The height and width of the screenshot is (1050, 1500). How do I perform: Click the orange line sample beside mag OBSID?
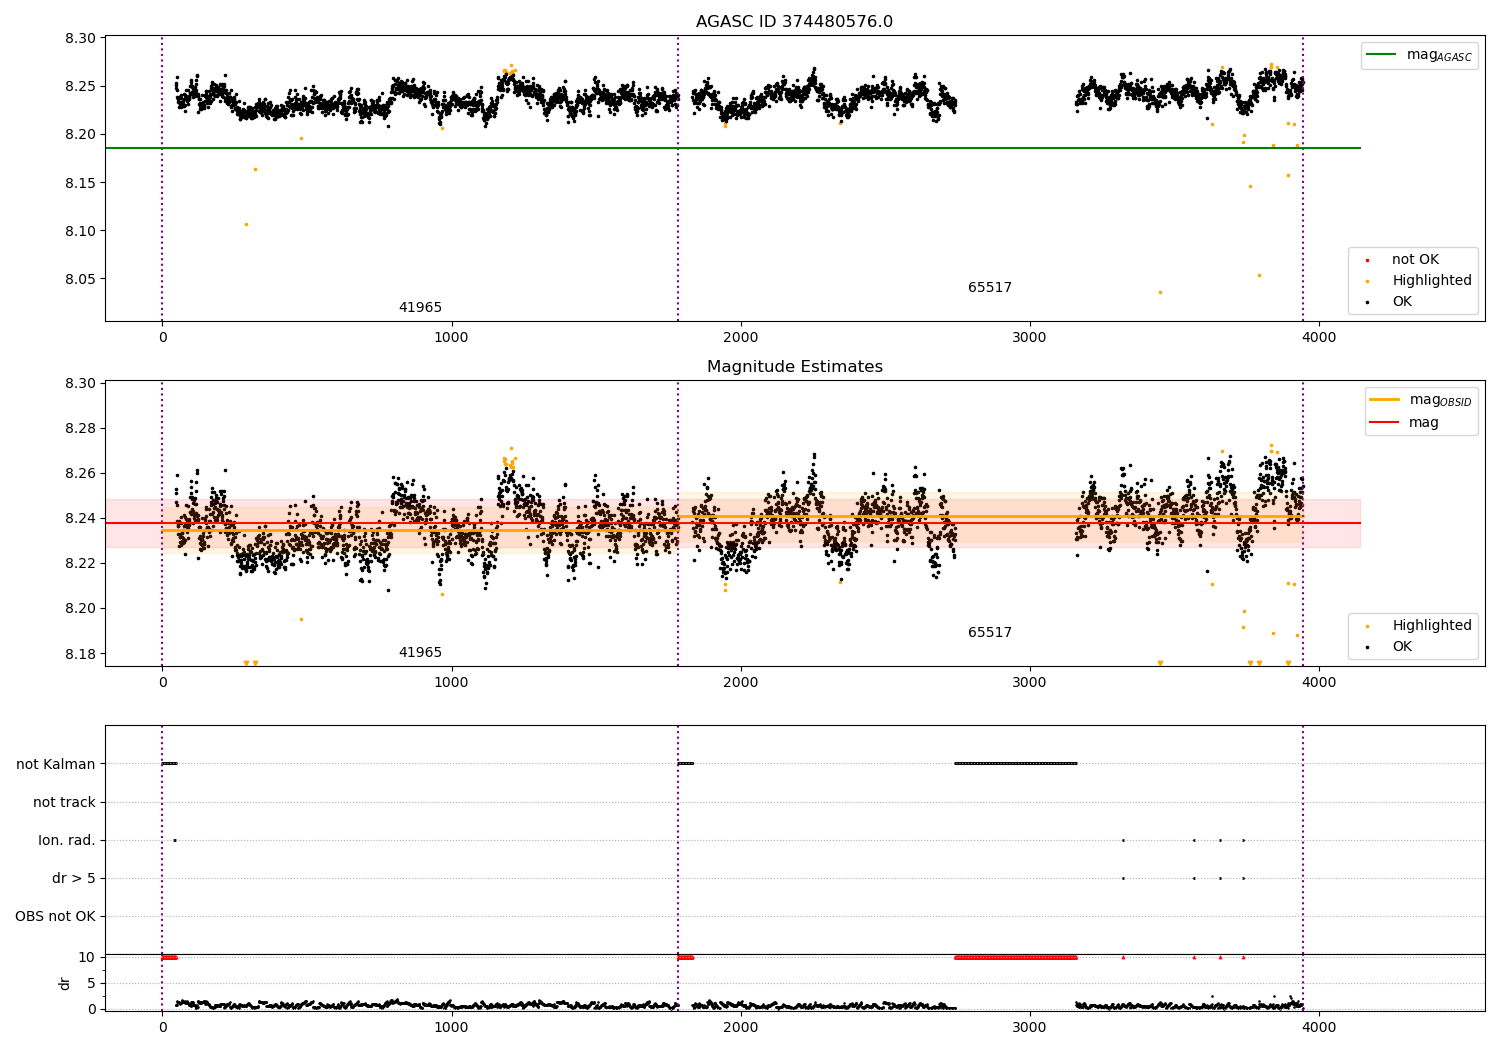point(1385,400)
